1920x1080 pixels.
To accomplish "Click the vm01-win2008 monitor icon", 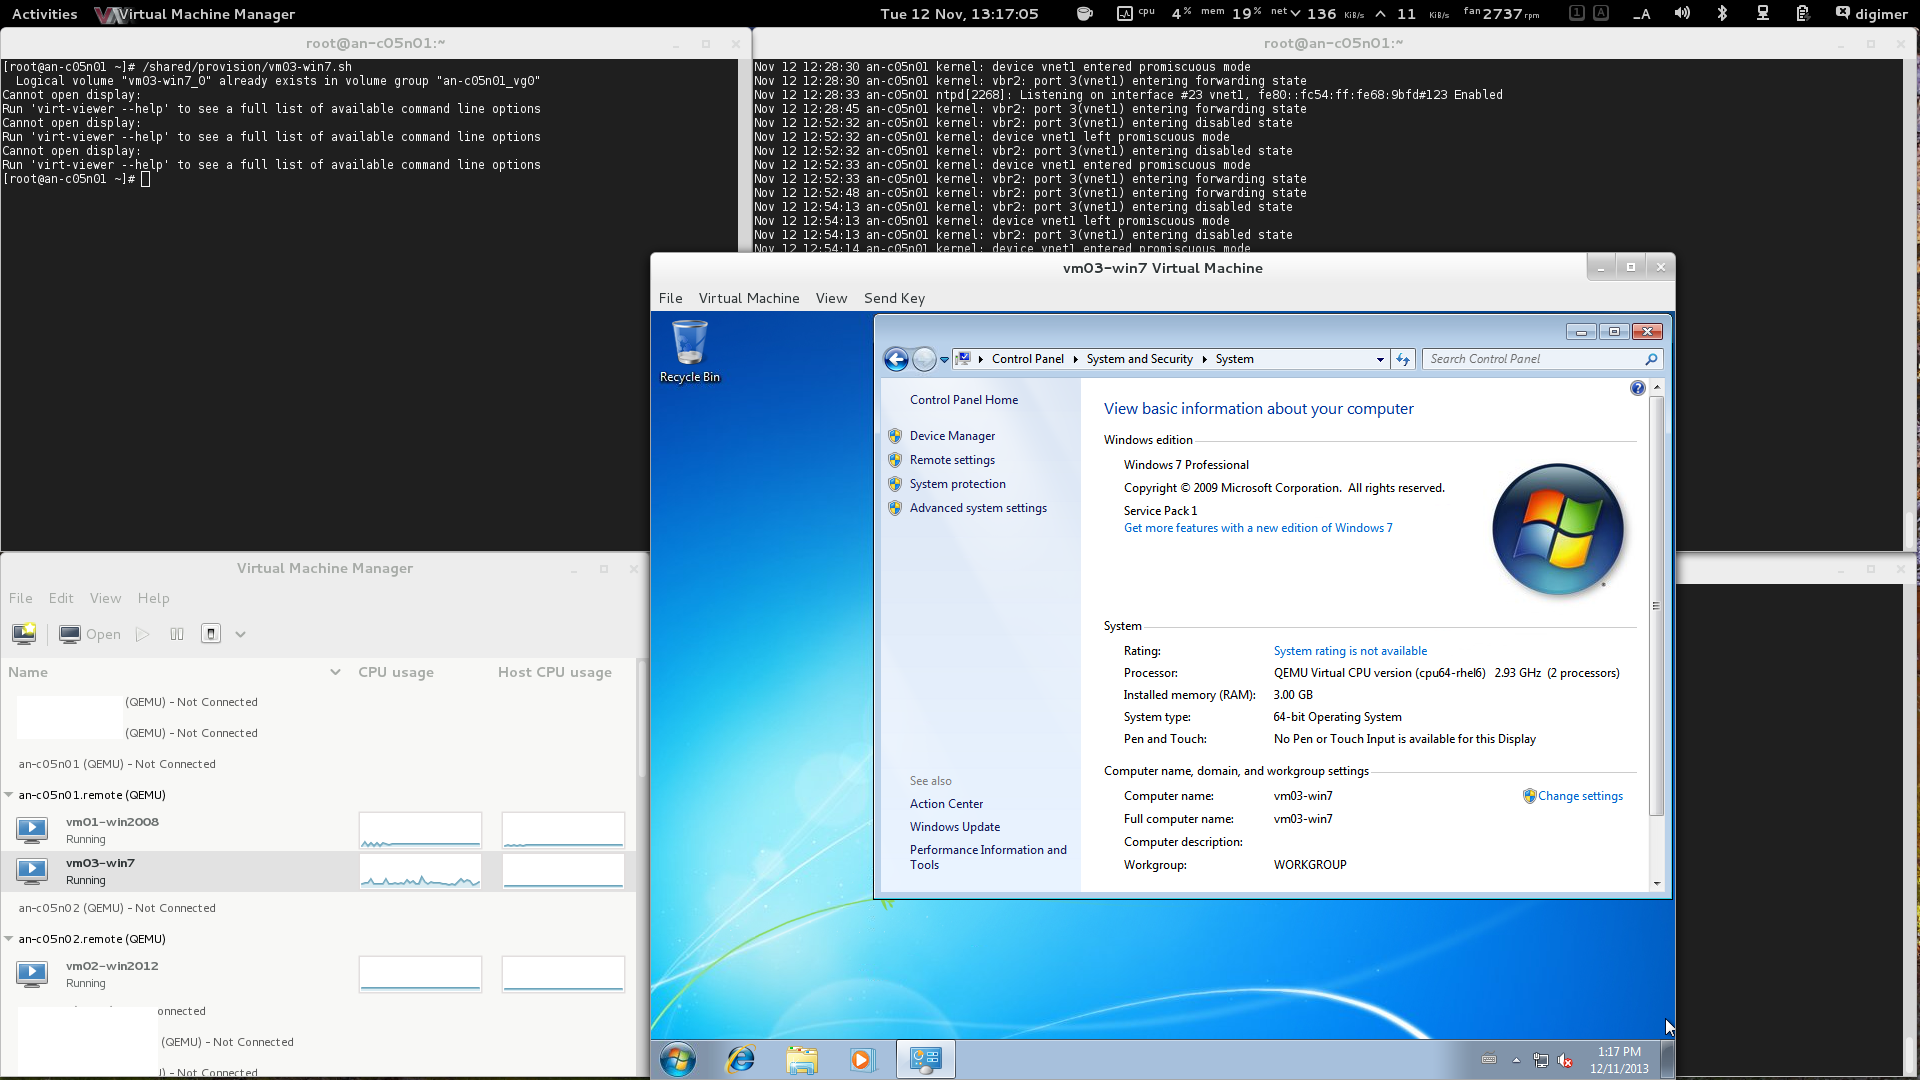I will coord(32,829).
